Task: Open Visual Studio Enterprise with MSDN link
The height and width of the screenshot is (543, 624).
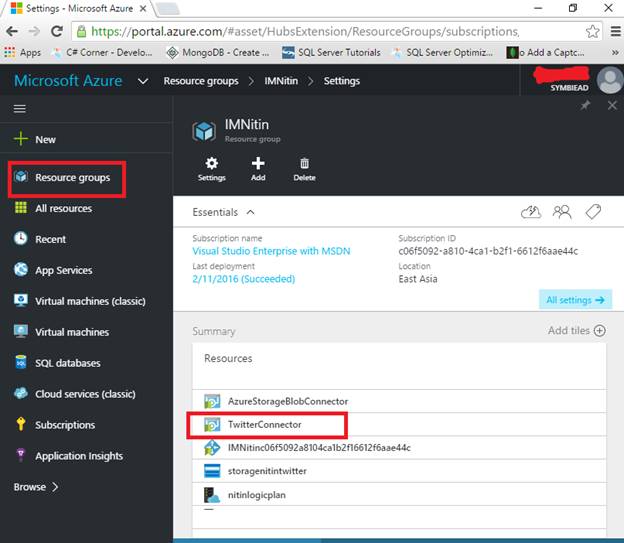Action: pyautogui.click(x=271, y=251)
